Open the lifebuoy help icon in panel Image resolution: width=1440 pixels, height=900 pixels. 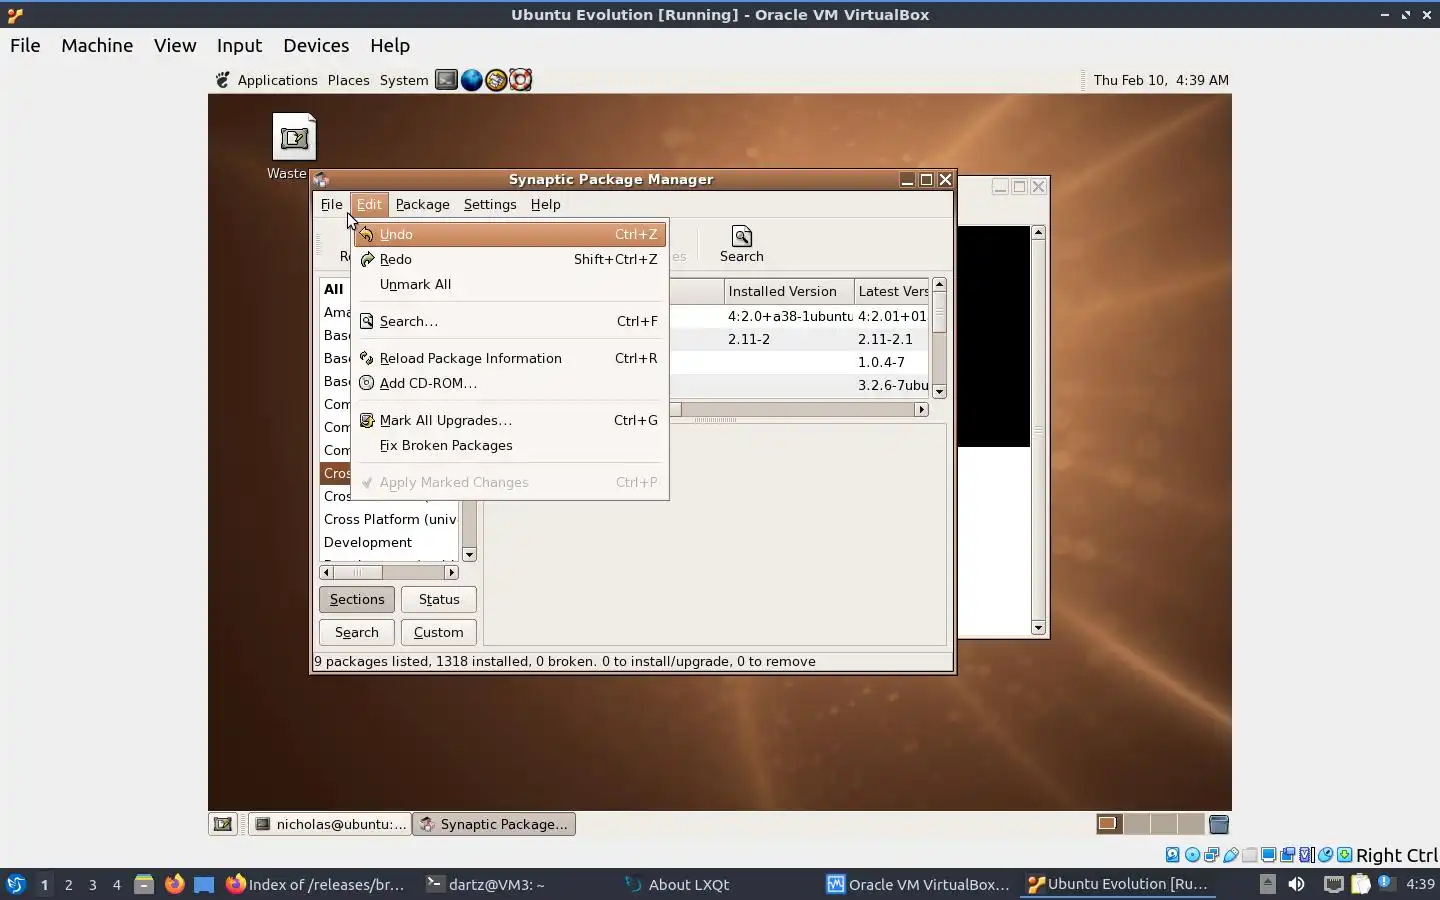[520, 80]
